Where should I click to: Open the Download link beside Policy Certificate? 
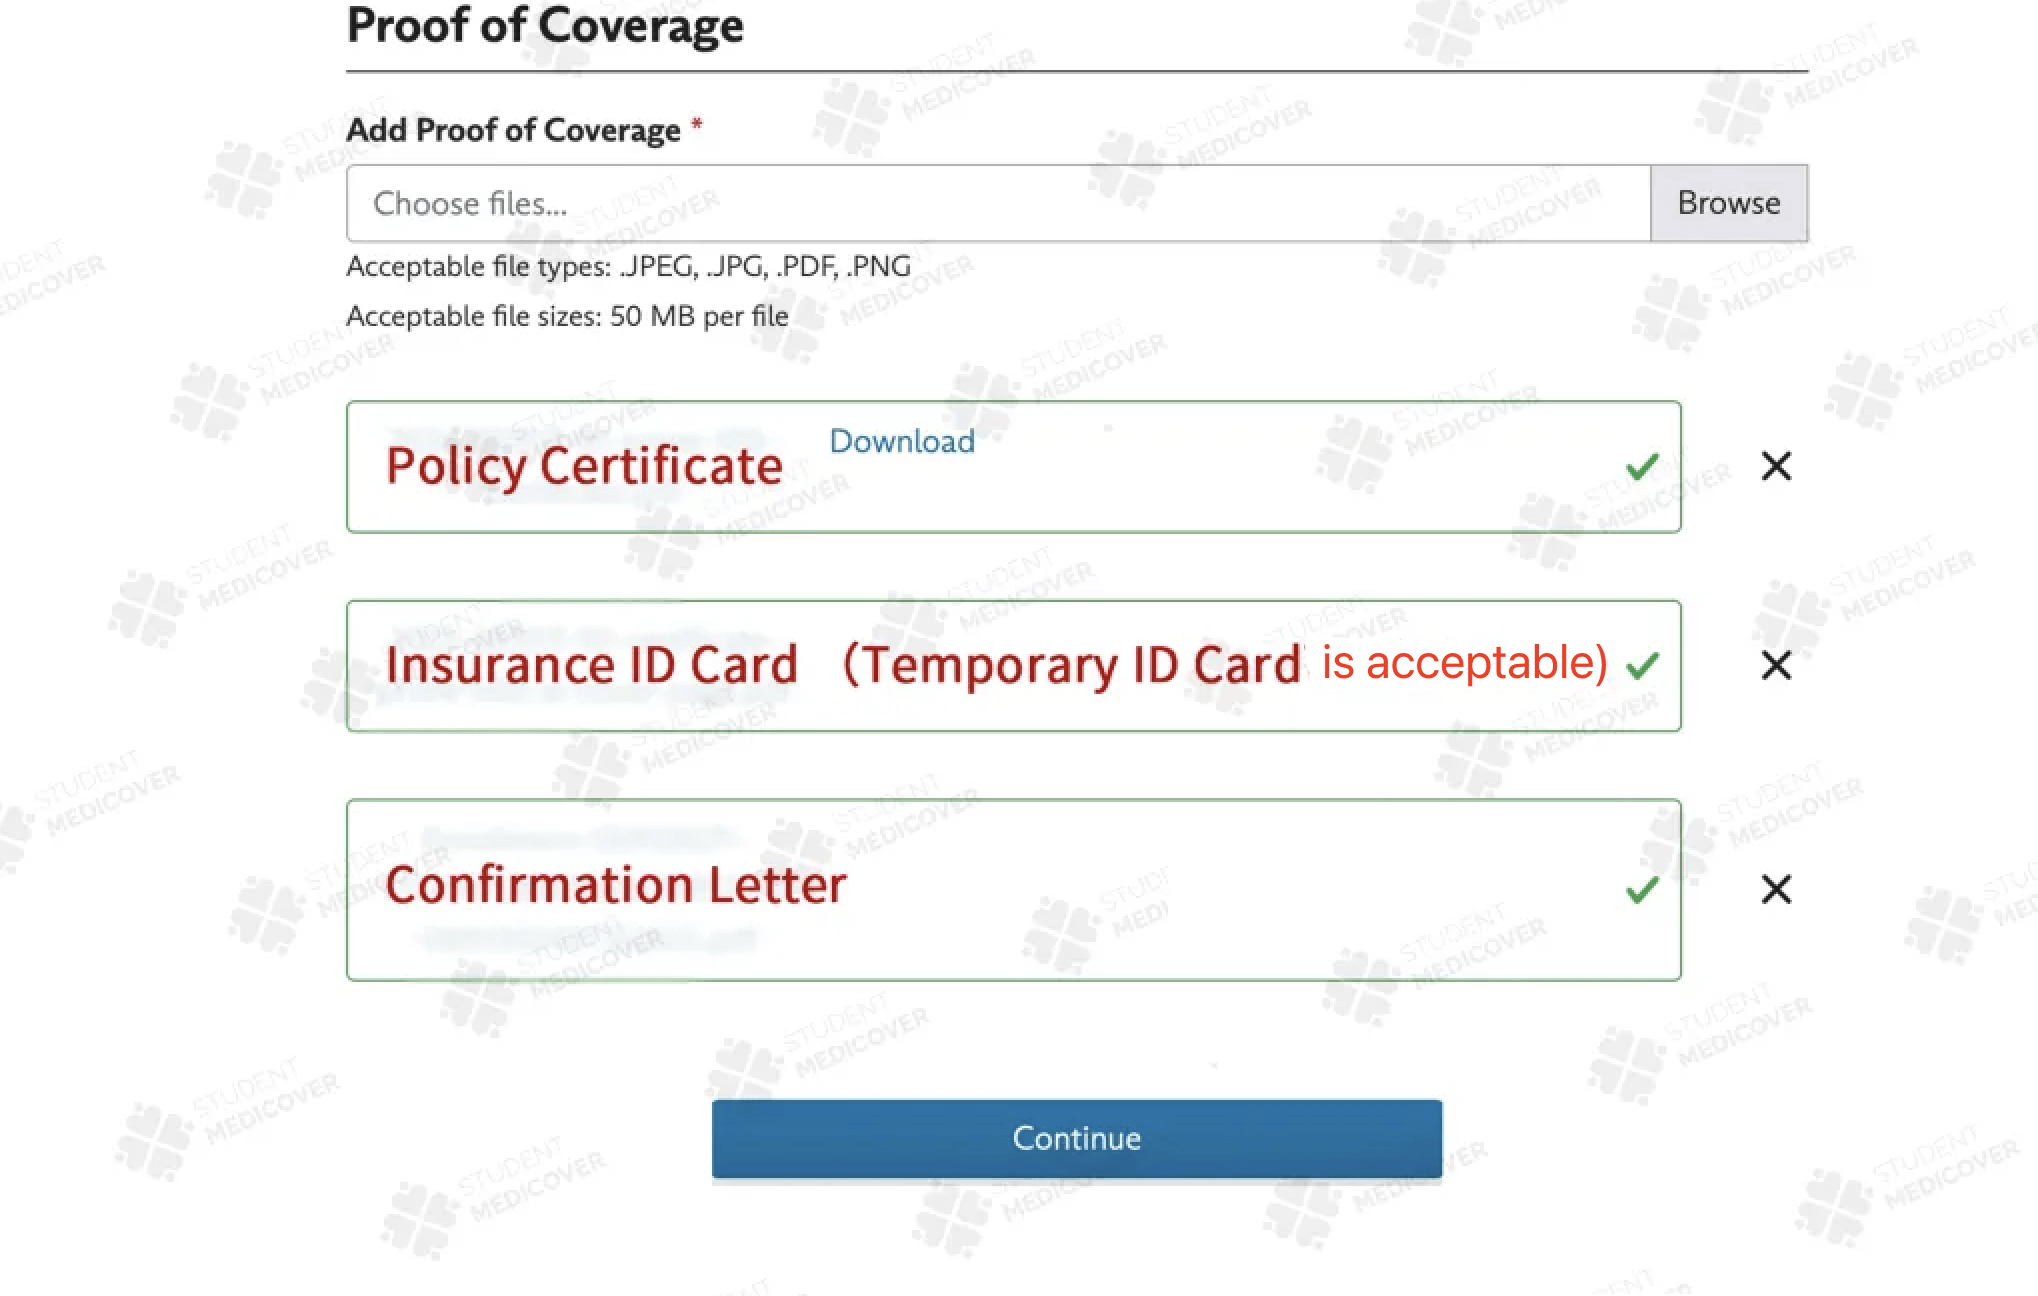click(902, 441)
